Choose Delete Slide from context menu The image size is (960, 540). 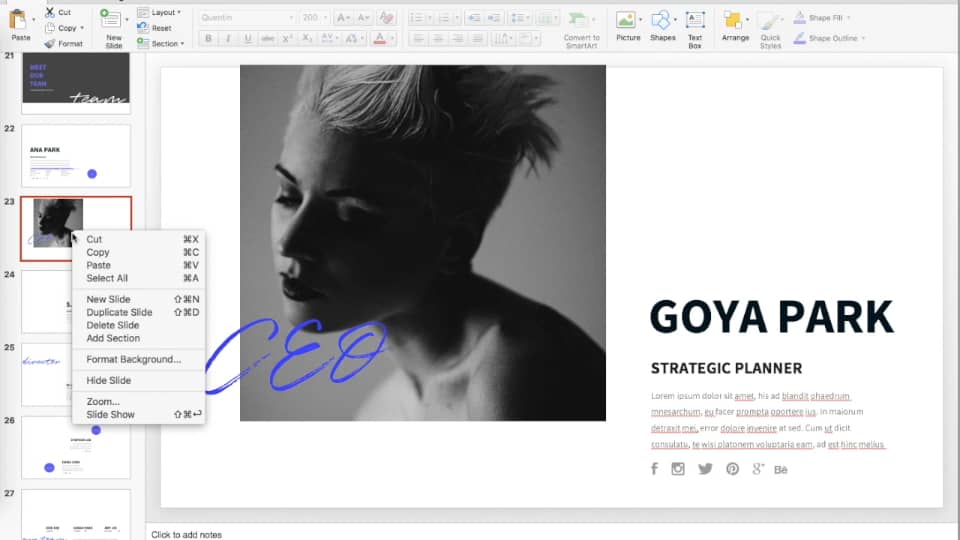point(138,325)
